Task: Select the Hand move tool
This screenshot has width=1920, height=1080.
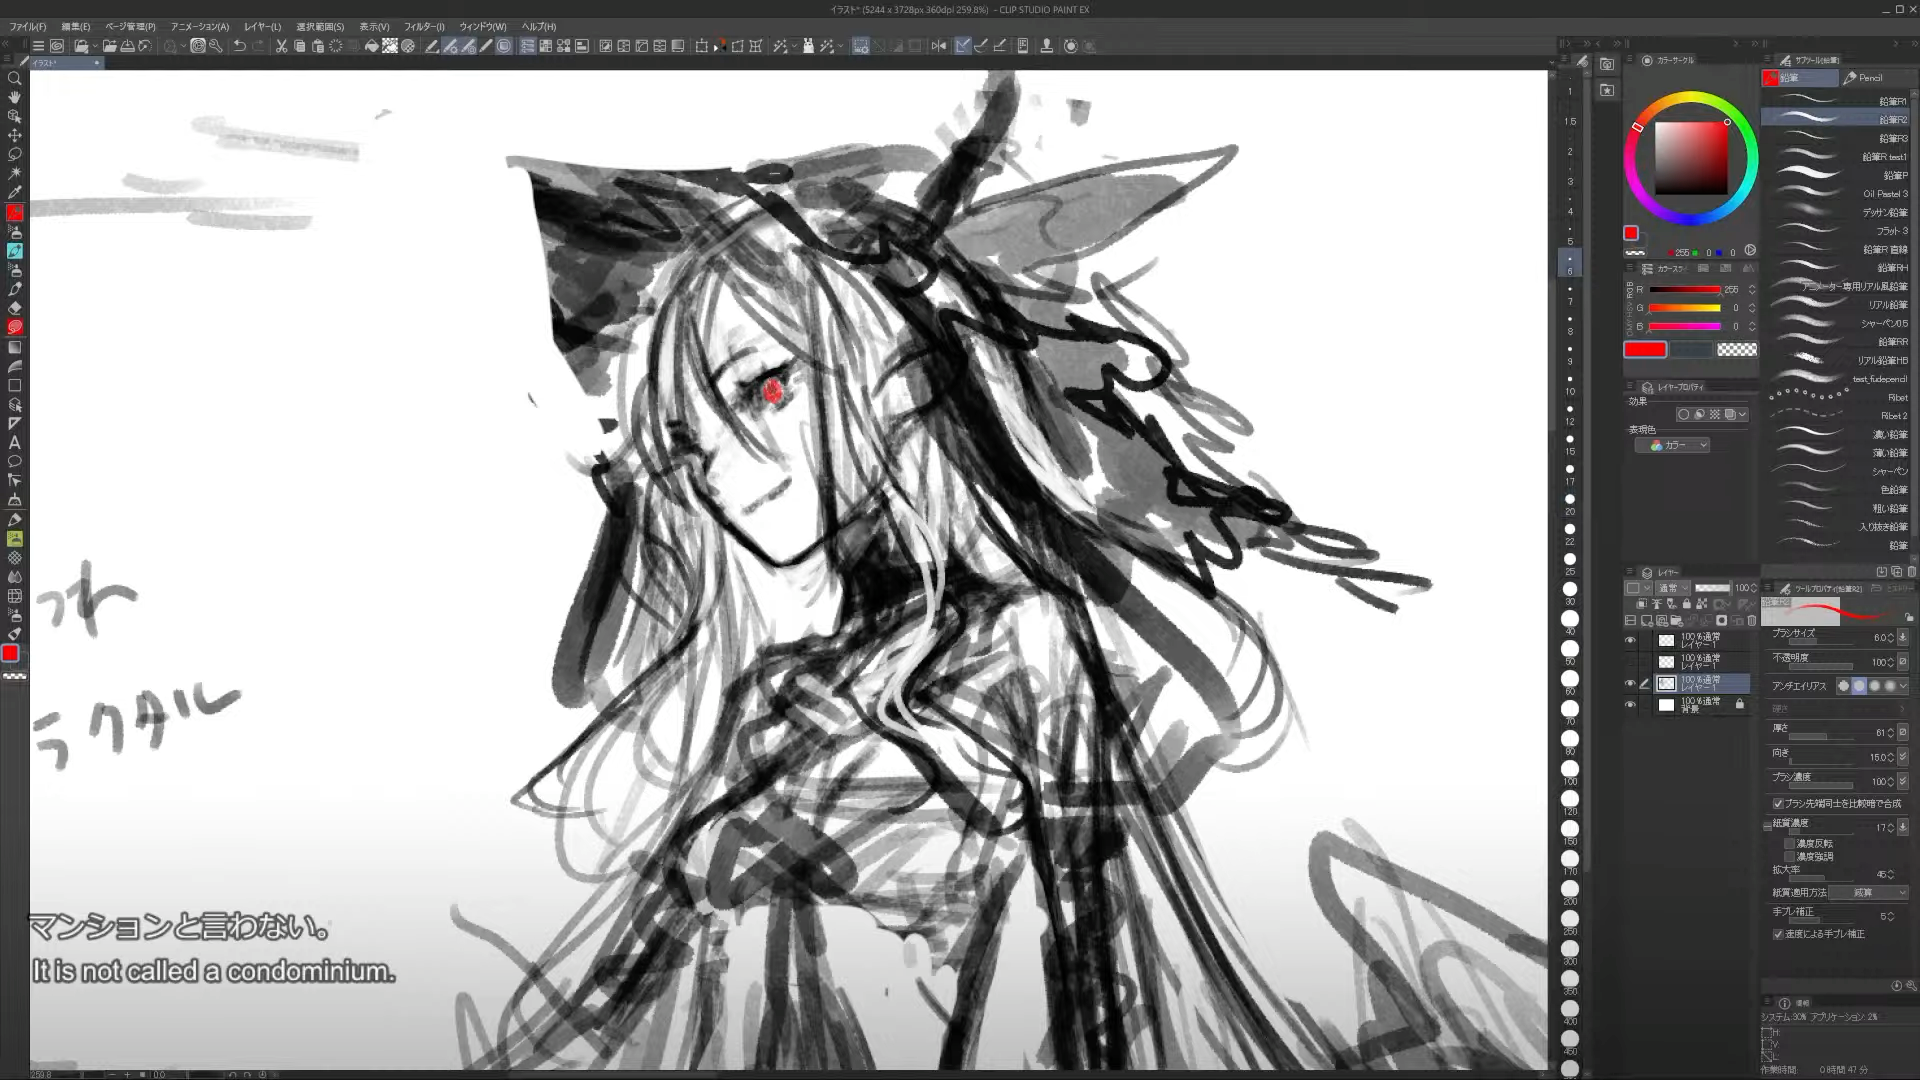Action: pos(14,97)
